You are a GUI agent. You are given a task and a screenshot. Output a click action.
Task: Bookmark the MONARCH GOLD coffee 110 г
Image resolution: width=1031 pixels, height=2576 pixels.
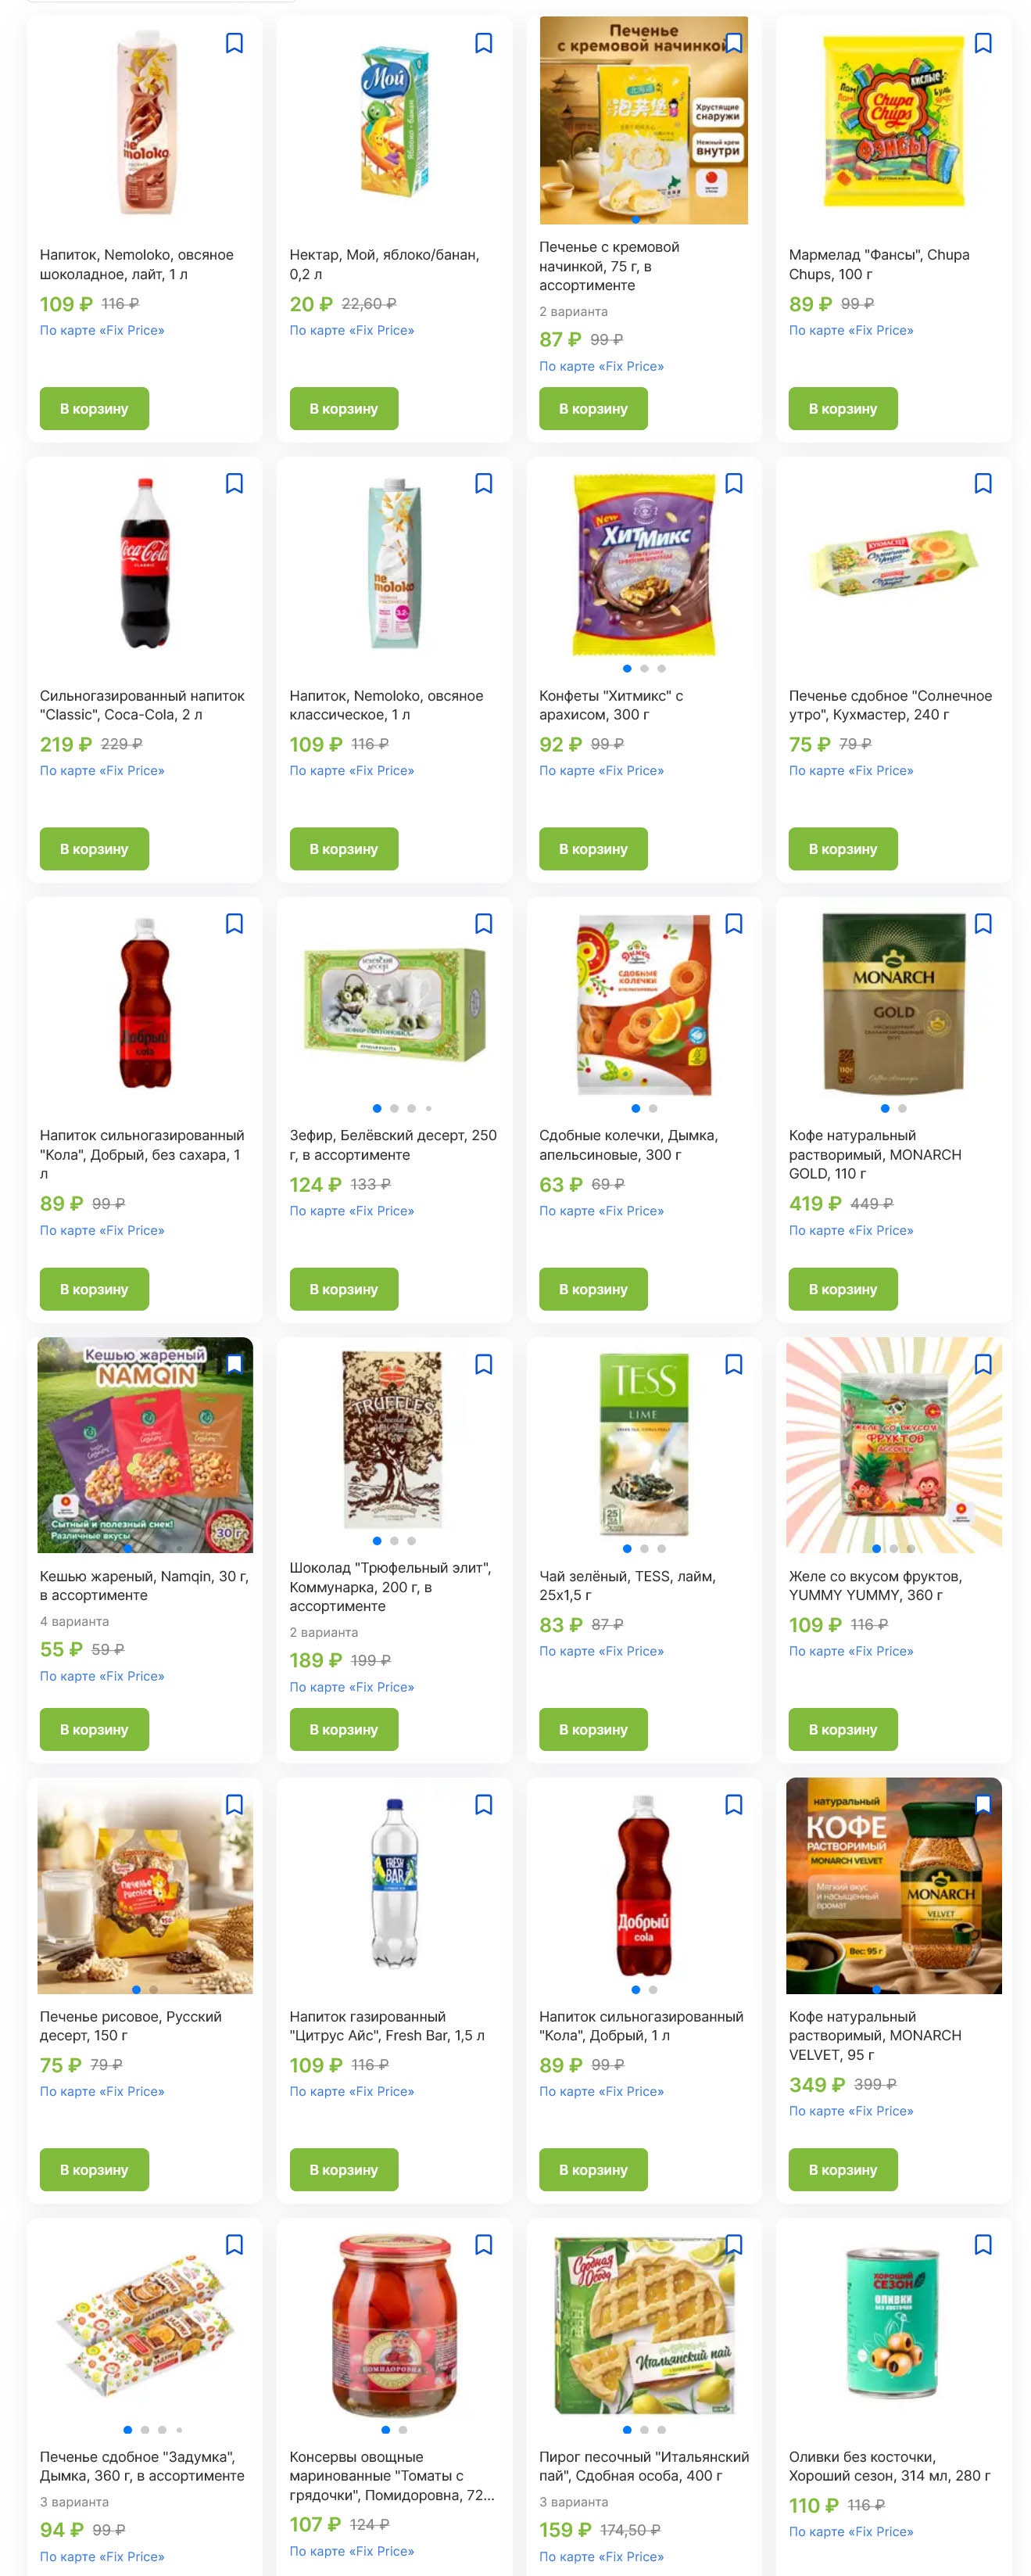click(983, 923)
